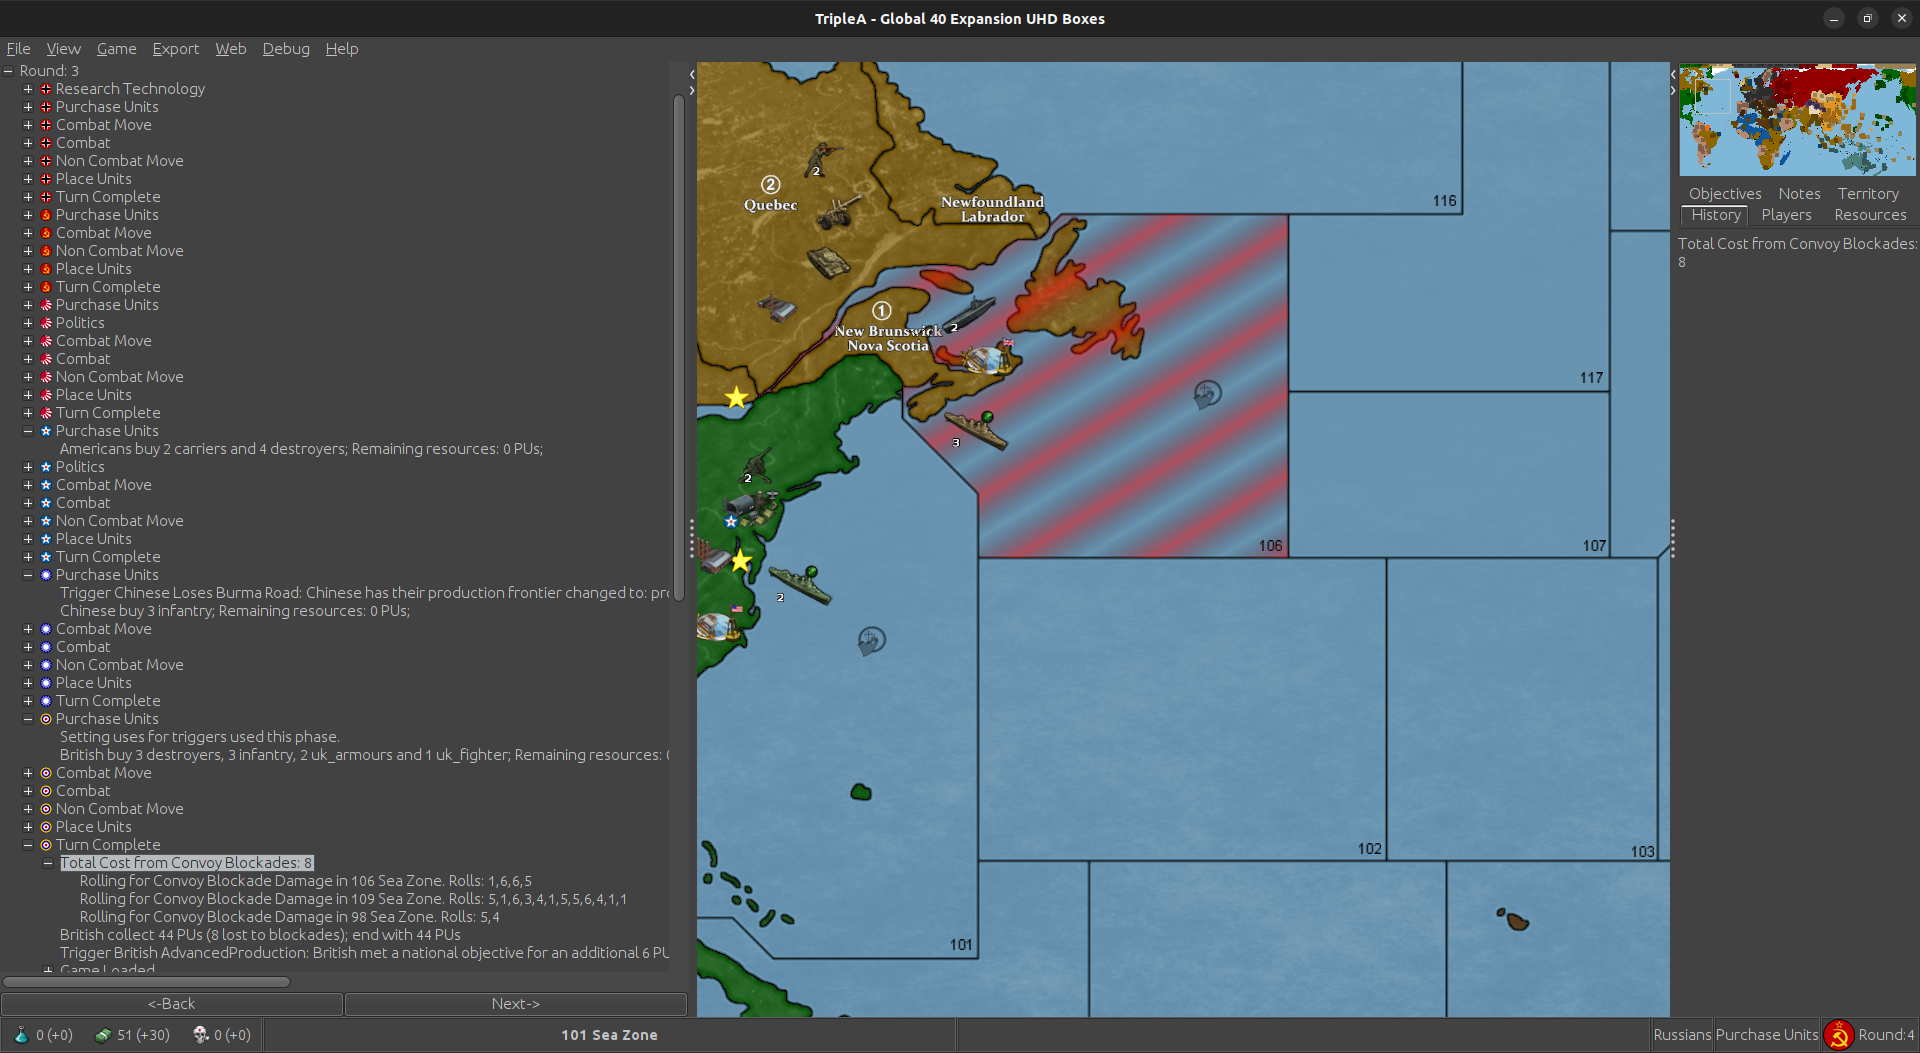Switch to the Territory tab
The height and width of the screenshot is (1053, 1920).
pyautogui.click(x=1867, y=194)
